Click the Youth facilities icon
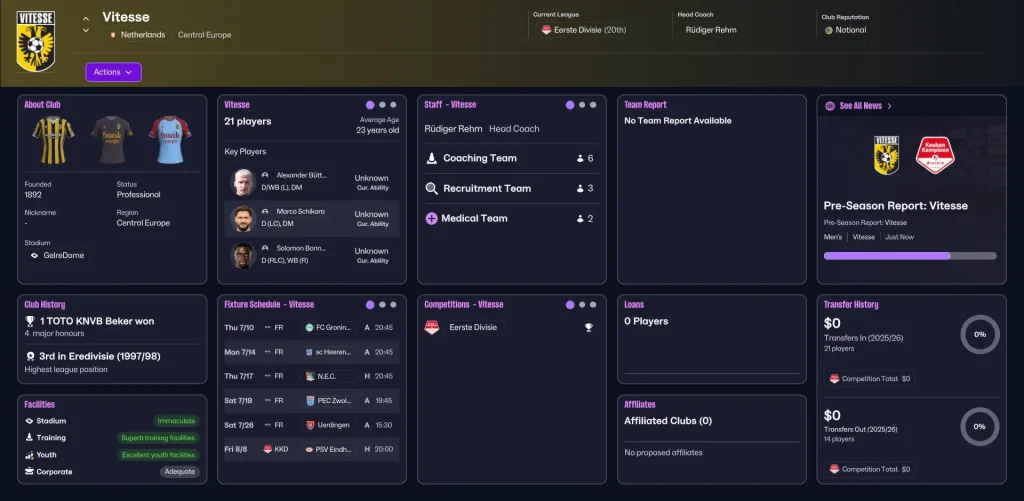The height and width of the screenshot is (501, 1024). click(x=29, y=455)
